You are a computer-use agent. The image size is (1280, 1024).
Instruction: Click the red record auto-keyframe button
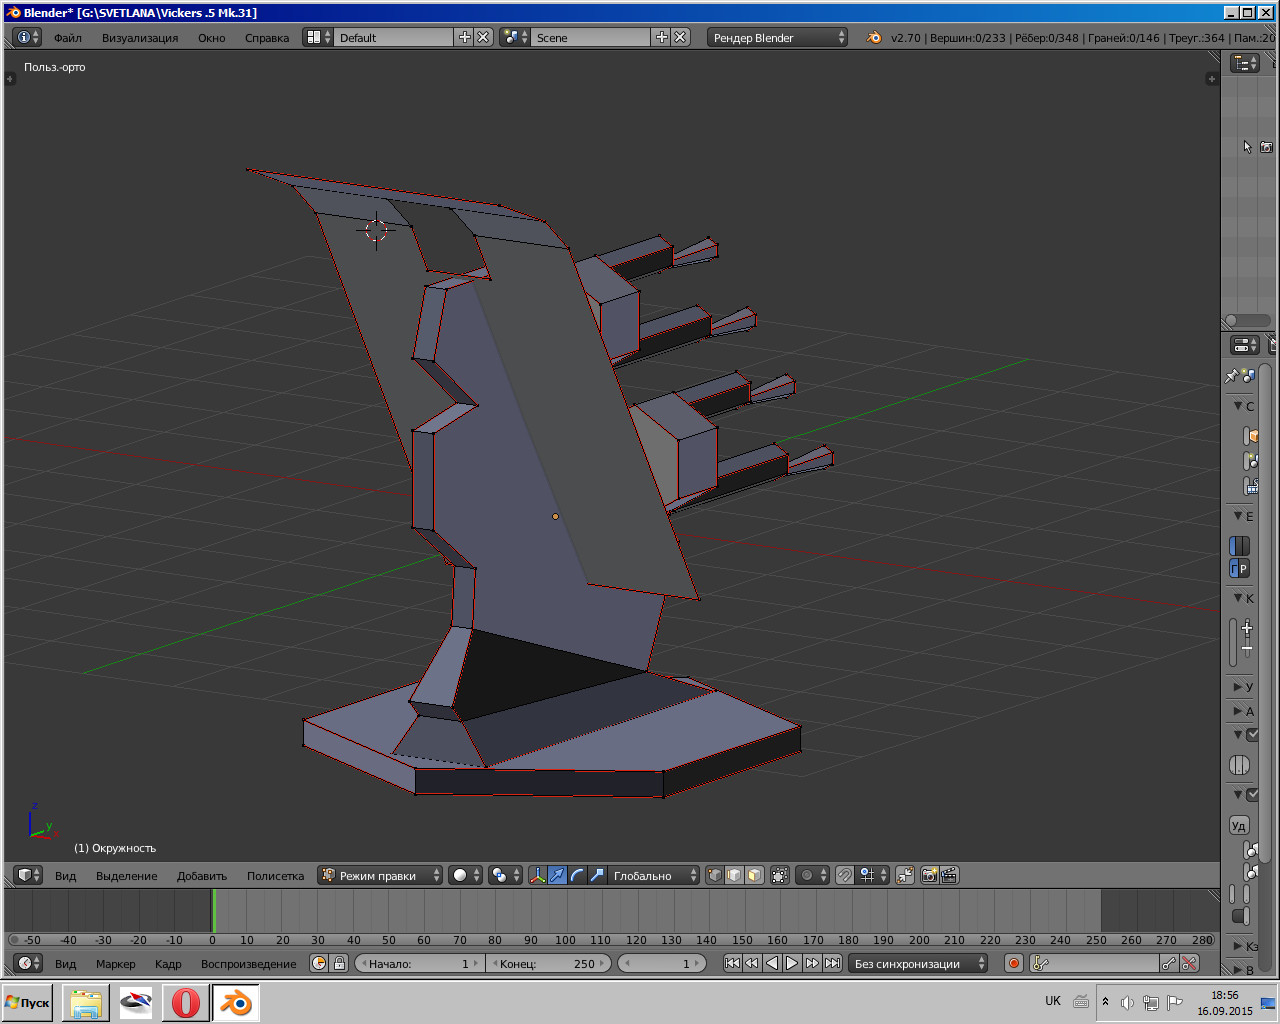[x=1013, y=963]
